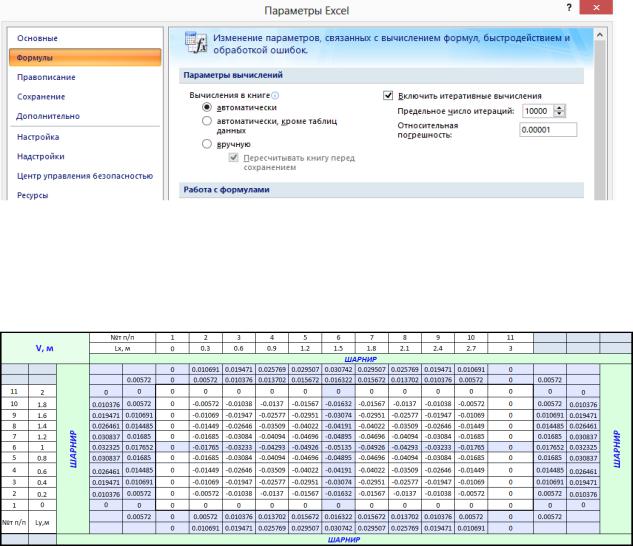This screenshot has height=546, width=633.
Task: Toggle Пересчитывать книгу перед сохранением checkbox
Action: pos(236,158)
